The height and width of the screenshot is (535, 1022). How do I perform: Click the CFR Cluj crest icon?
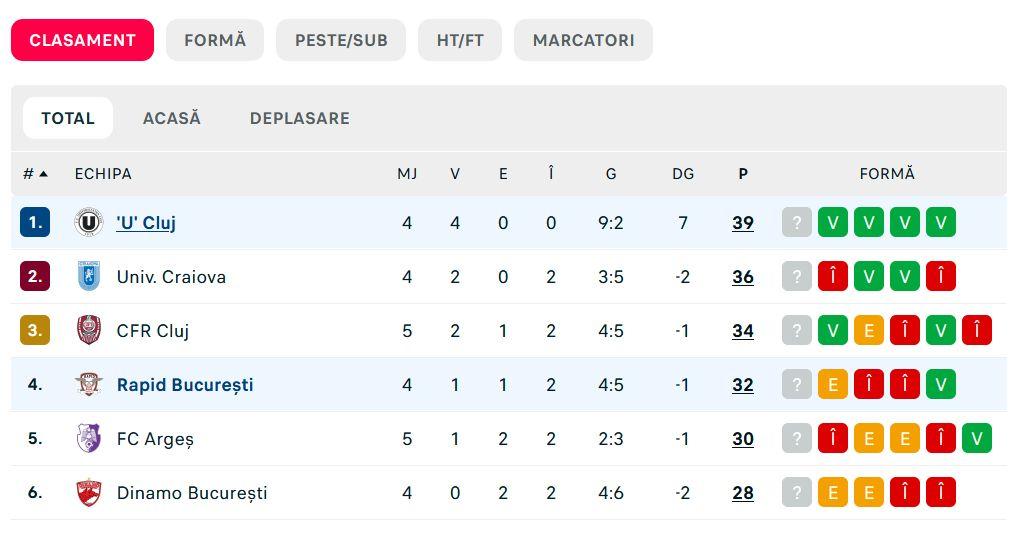click(x=89, y=330)
